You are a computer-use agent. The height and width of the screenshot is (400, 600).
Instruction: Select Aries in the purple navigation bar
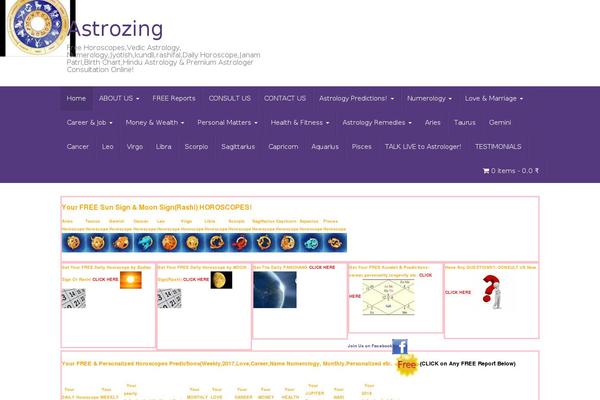[432, 122]
